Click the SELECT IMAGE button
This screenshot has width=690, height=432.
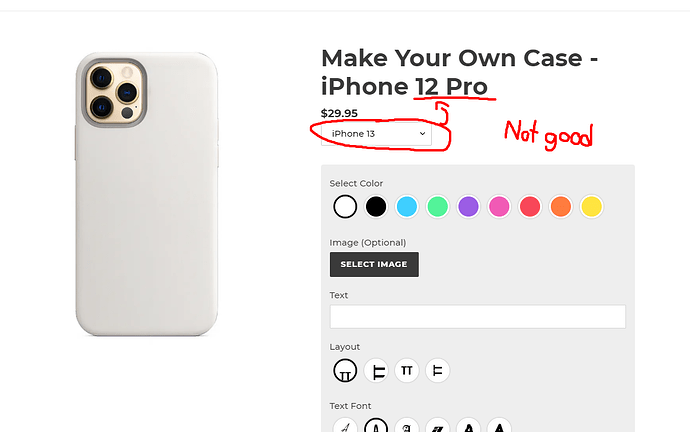tap(374, 264)
